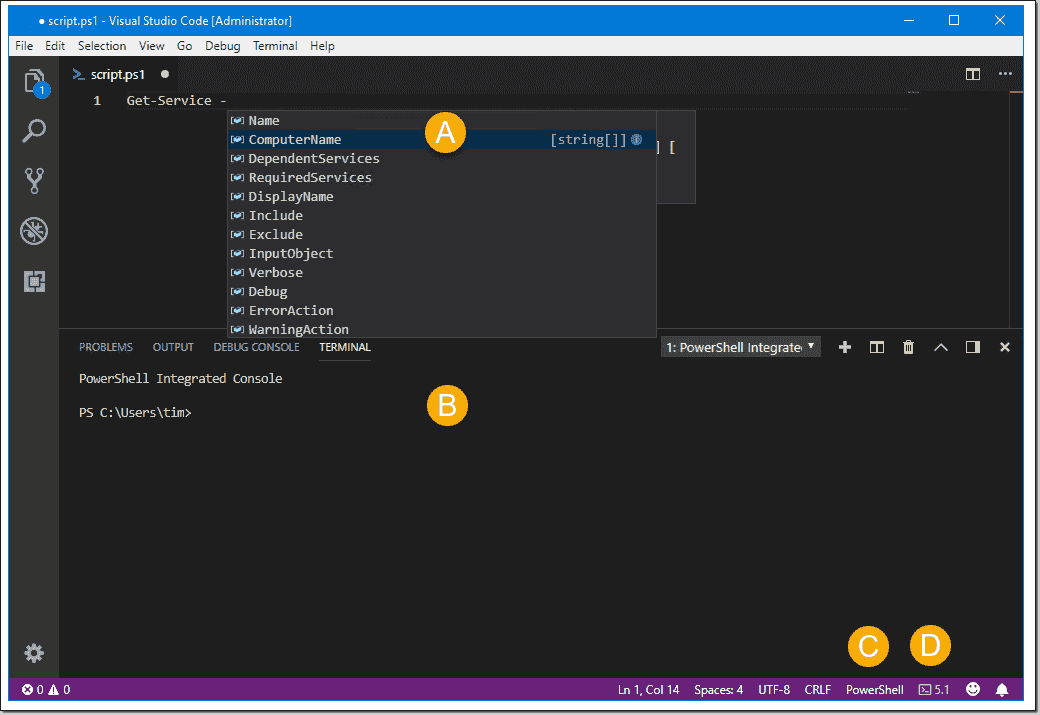
Task: Open notifications with the bell icon
Action: 1002,690
